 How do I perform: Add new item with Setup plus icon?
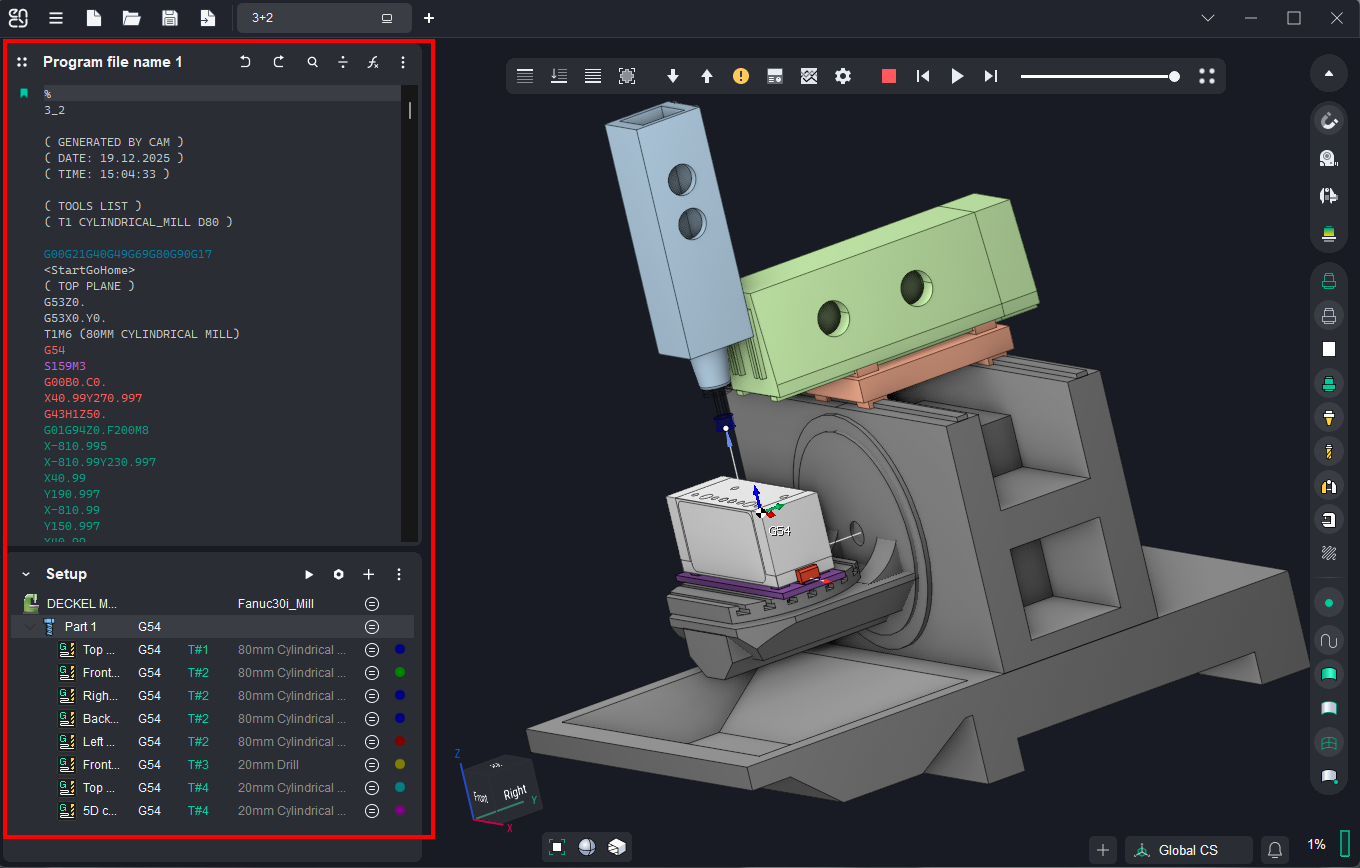click(x=368, y=574)
